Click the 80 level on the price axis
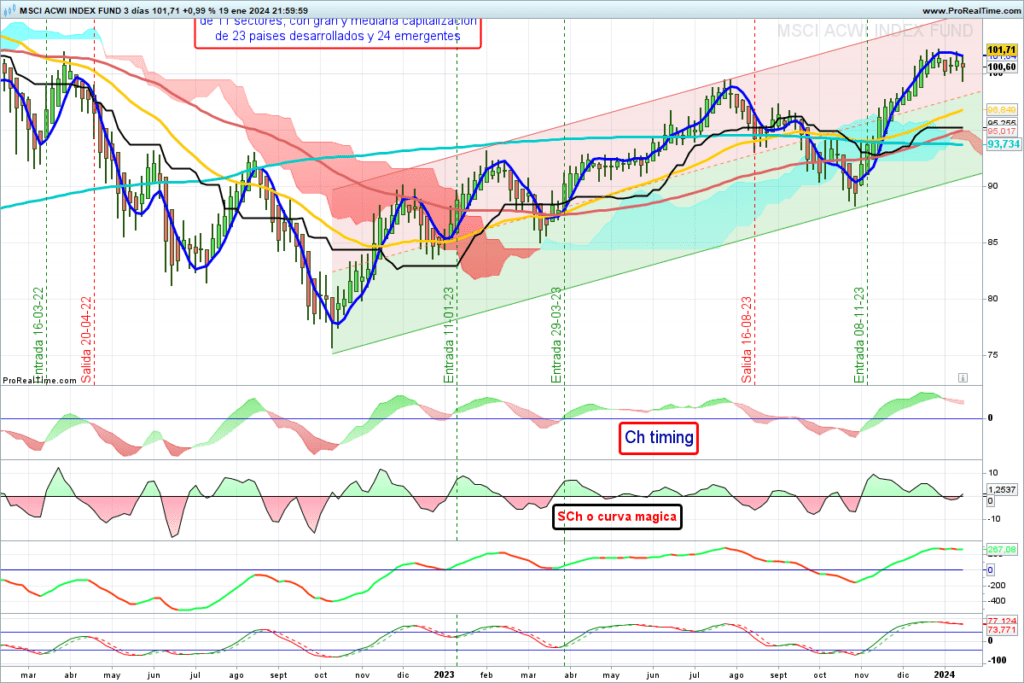Viewport: 1024px width, 683px height. 993,298
